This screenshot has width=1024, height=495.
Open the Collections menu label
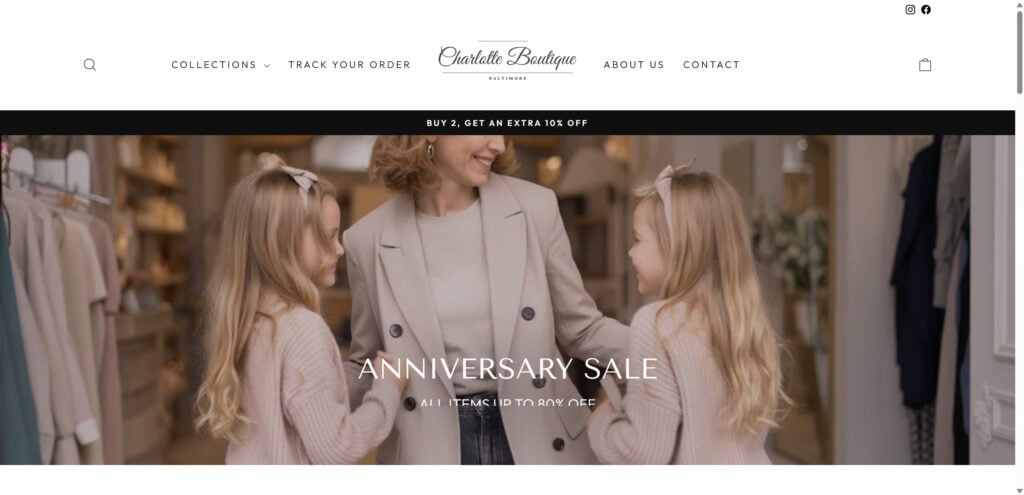coord(214,65)
